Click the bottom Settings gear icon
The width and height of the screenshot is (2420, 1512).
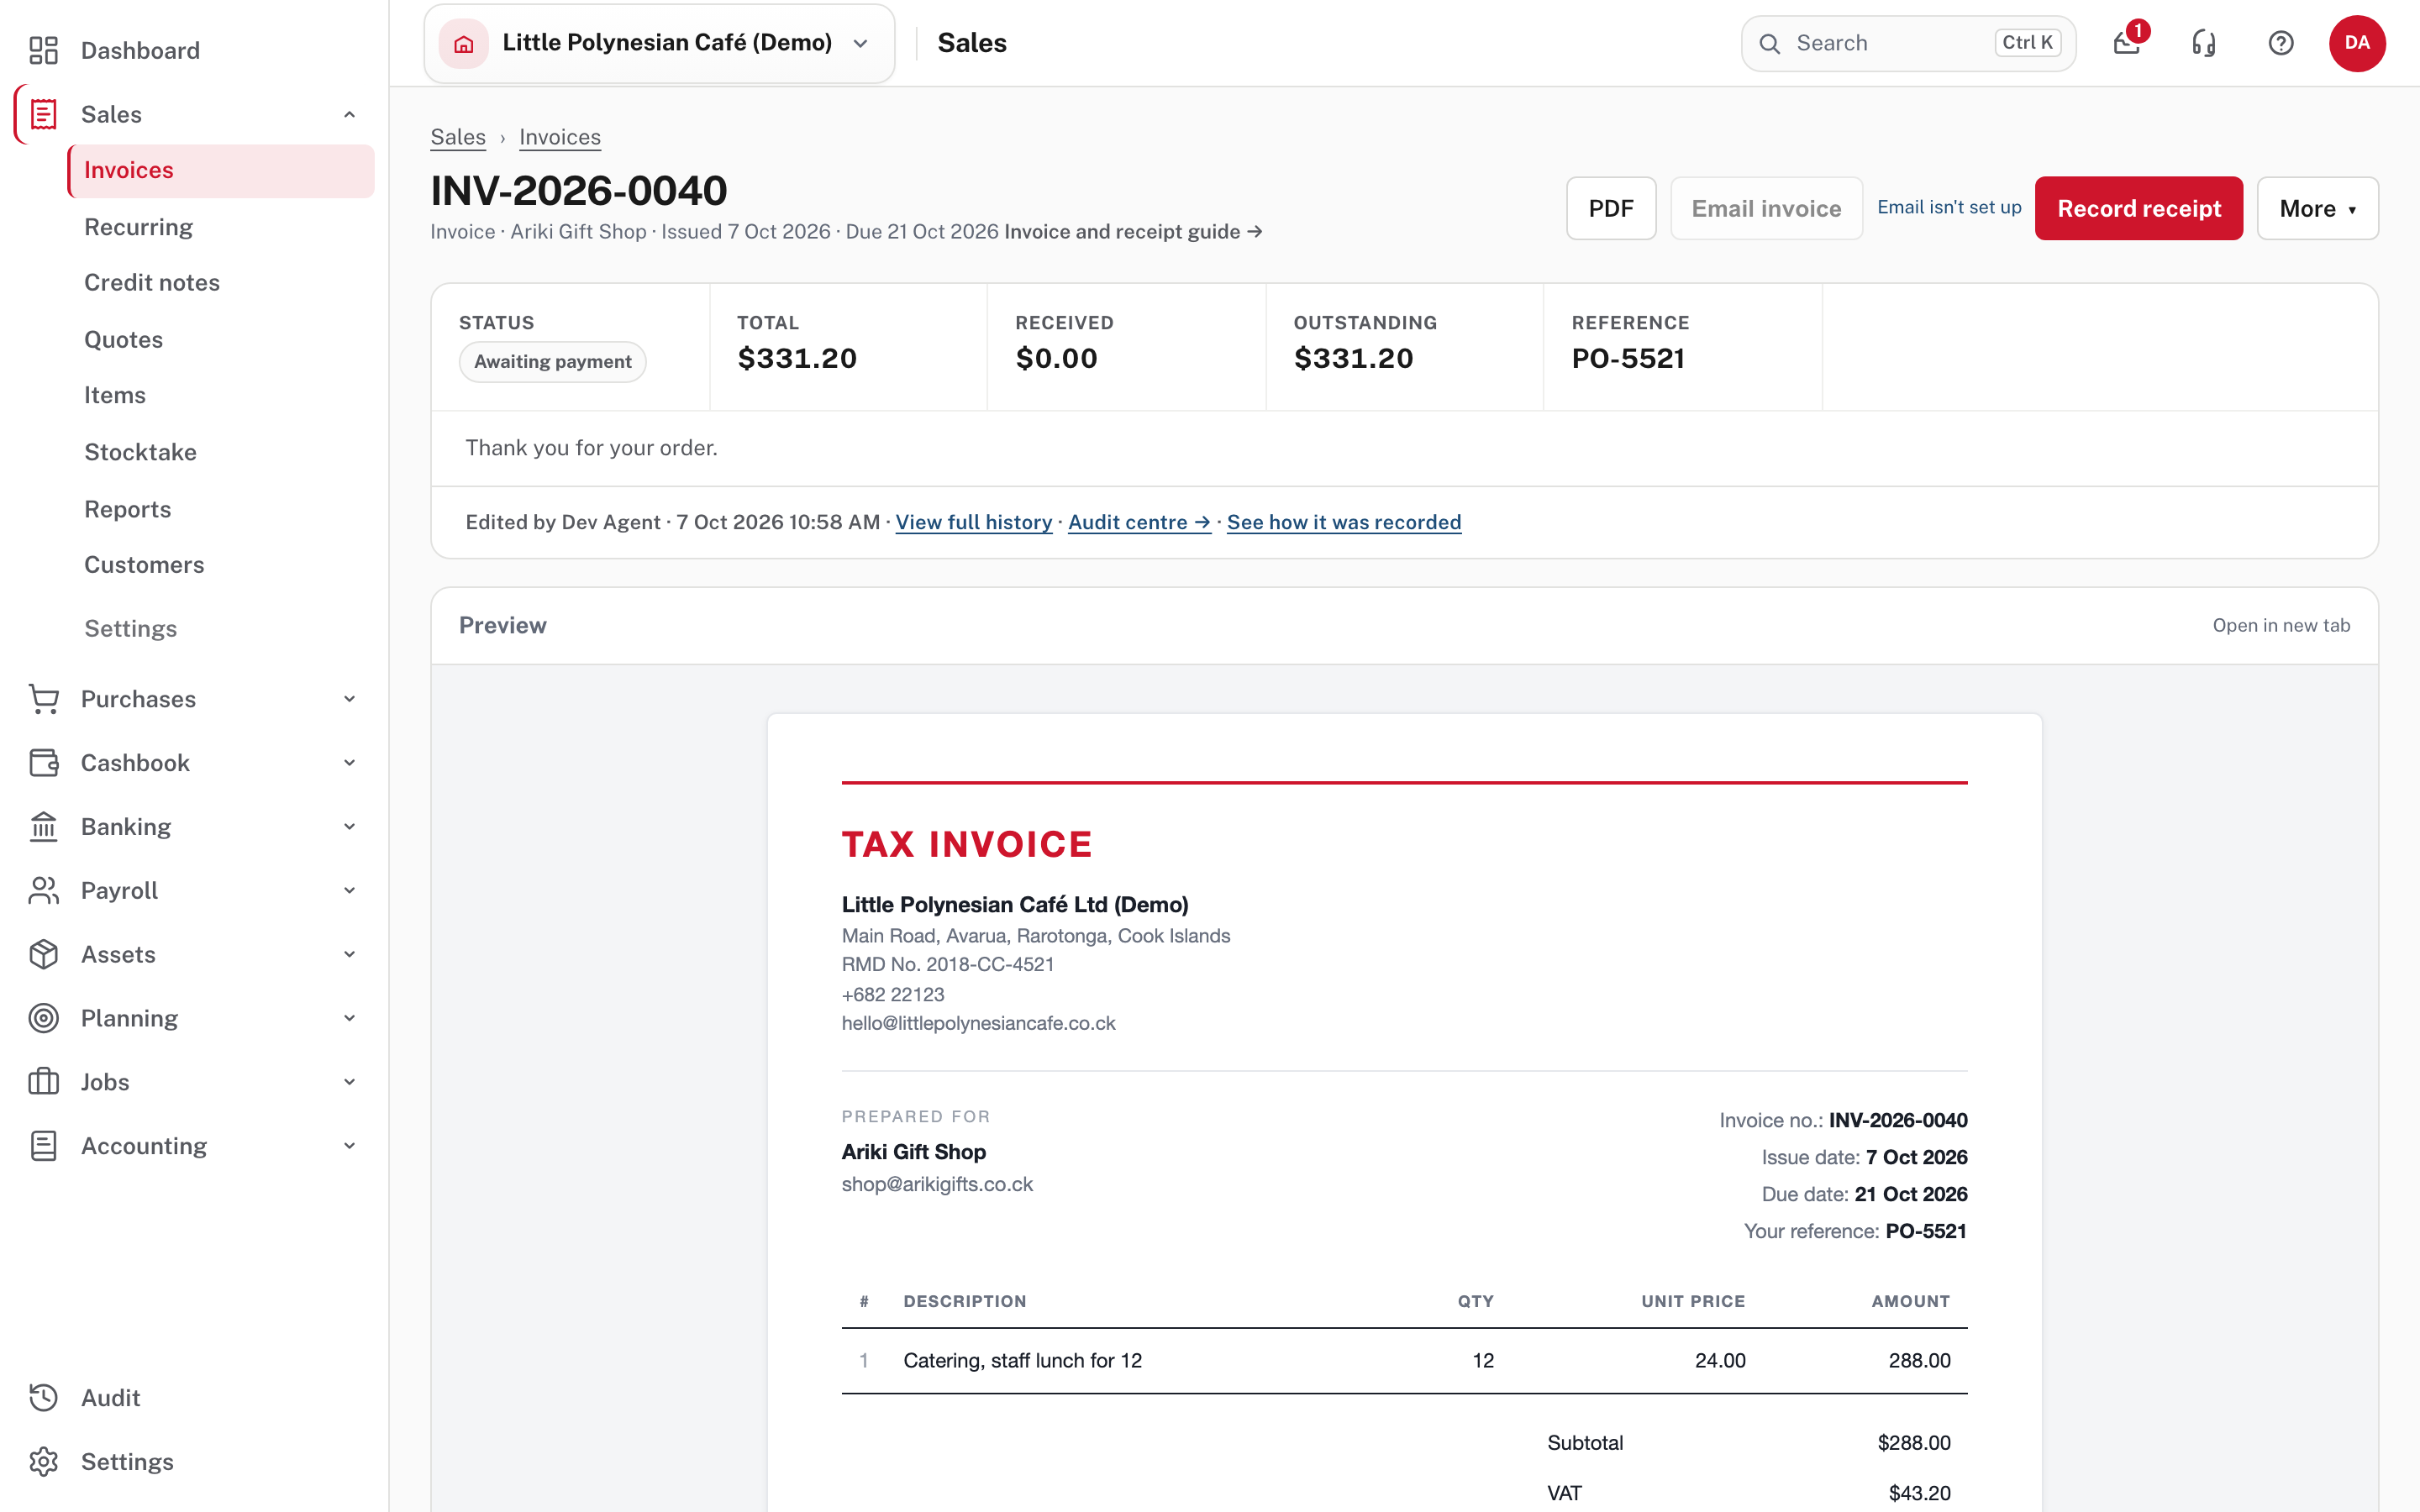[43, 1462]
